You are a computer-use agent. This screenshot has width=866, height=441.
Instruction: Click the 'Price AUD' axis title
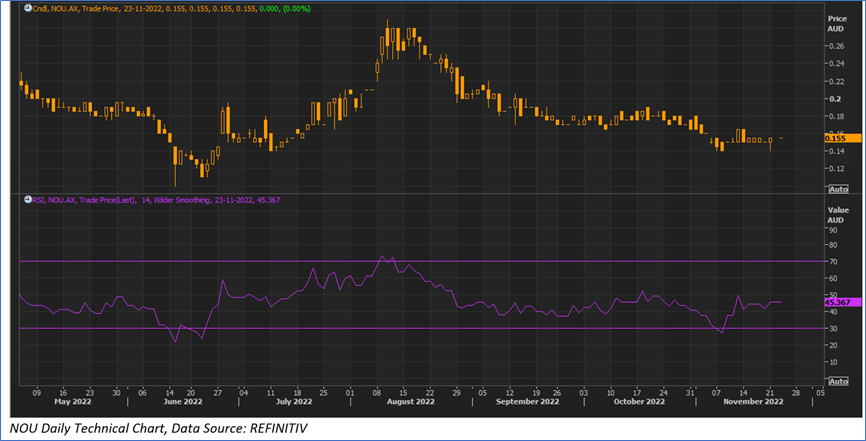click(837, 24)
